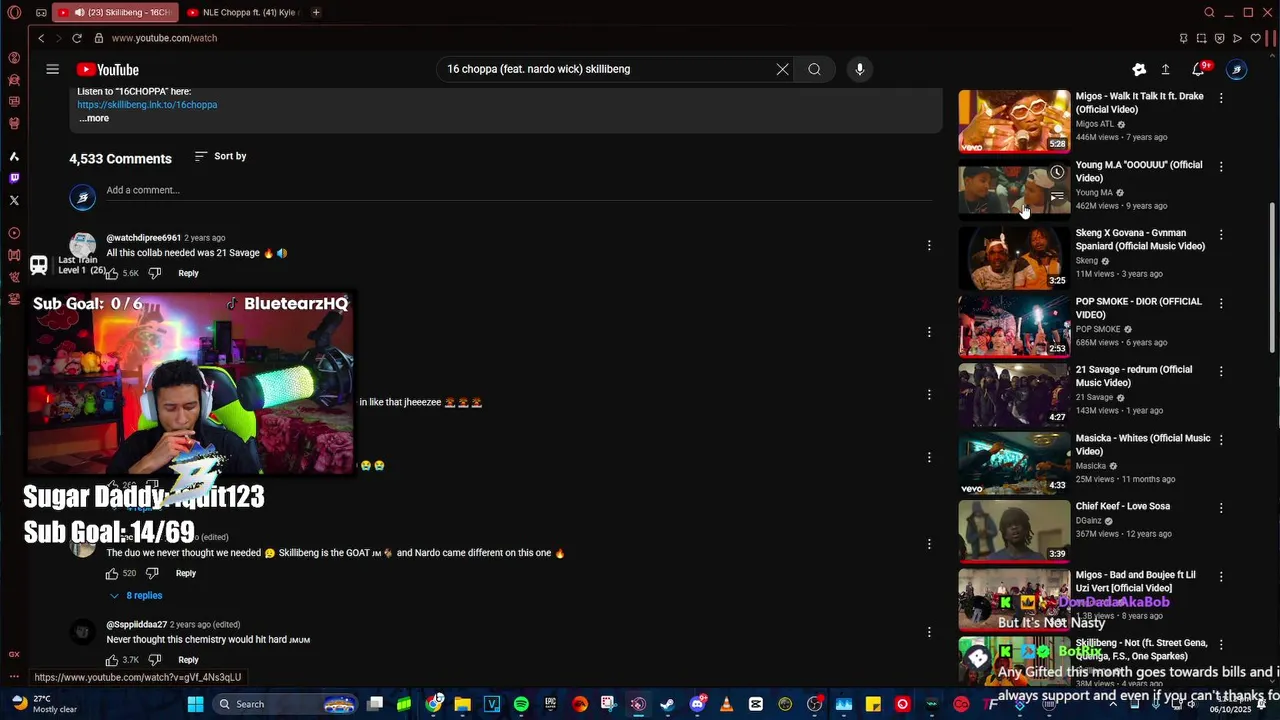1280x720 pixels.
Task: Open Aria AI in the Opera sidebar
Action: (x=14, y=156)
